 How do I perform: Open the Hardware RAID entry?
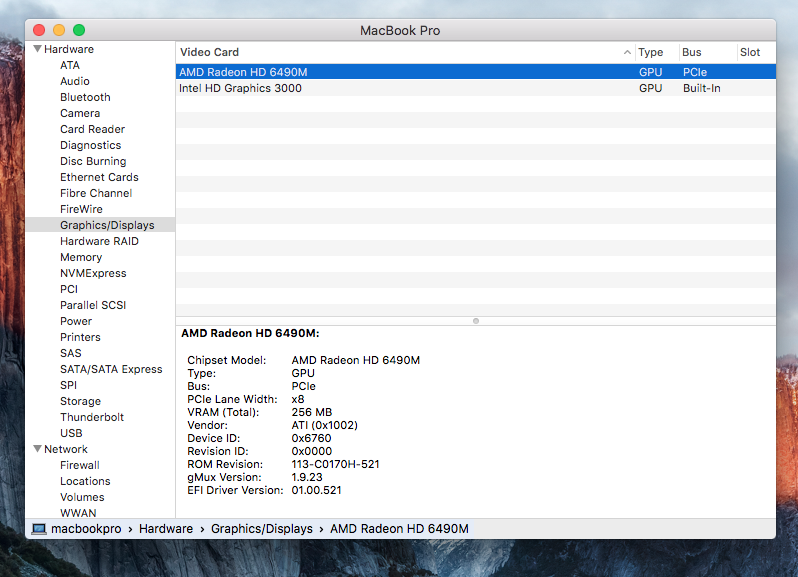click(99, 241)
